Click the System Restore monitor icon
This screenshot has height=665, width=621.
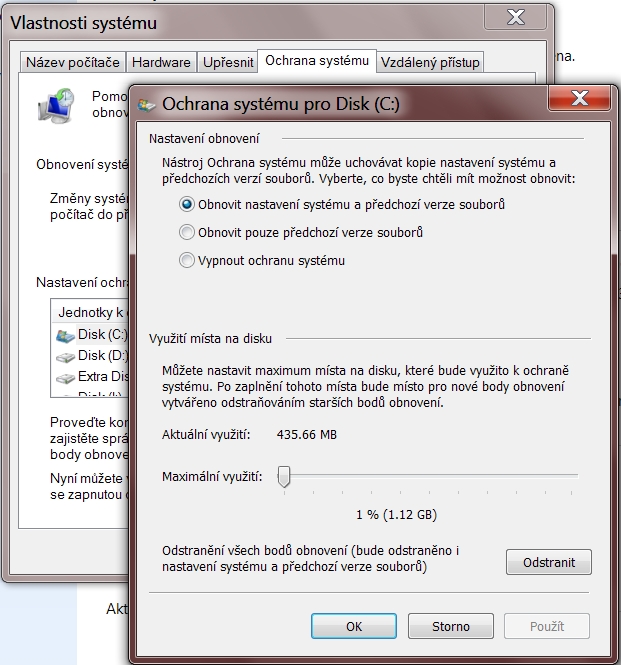[56, 105]
